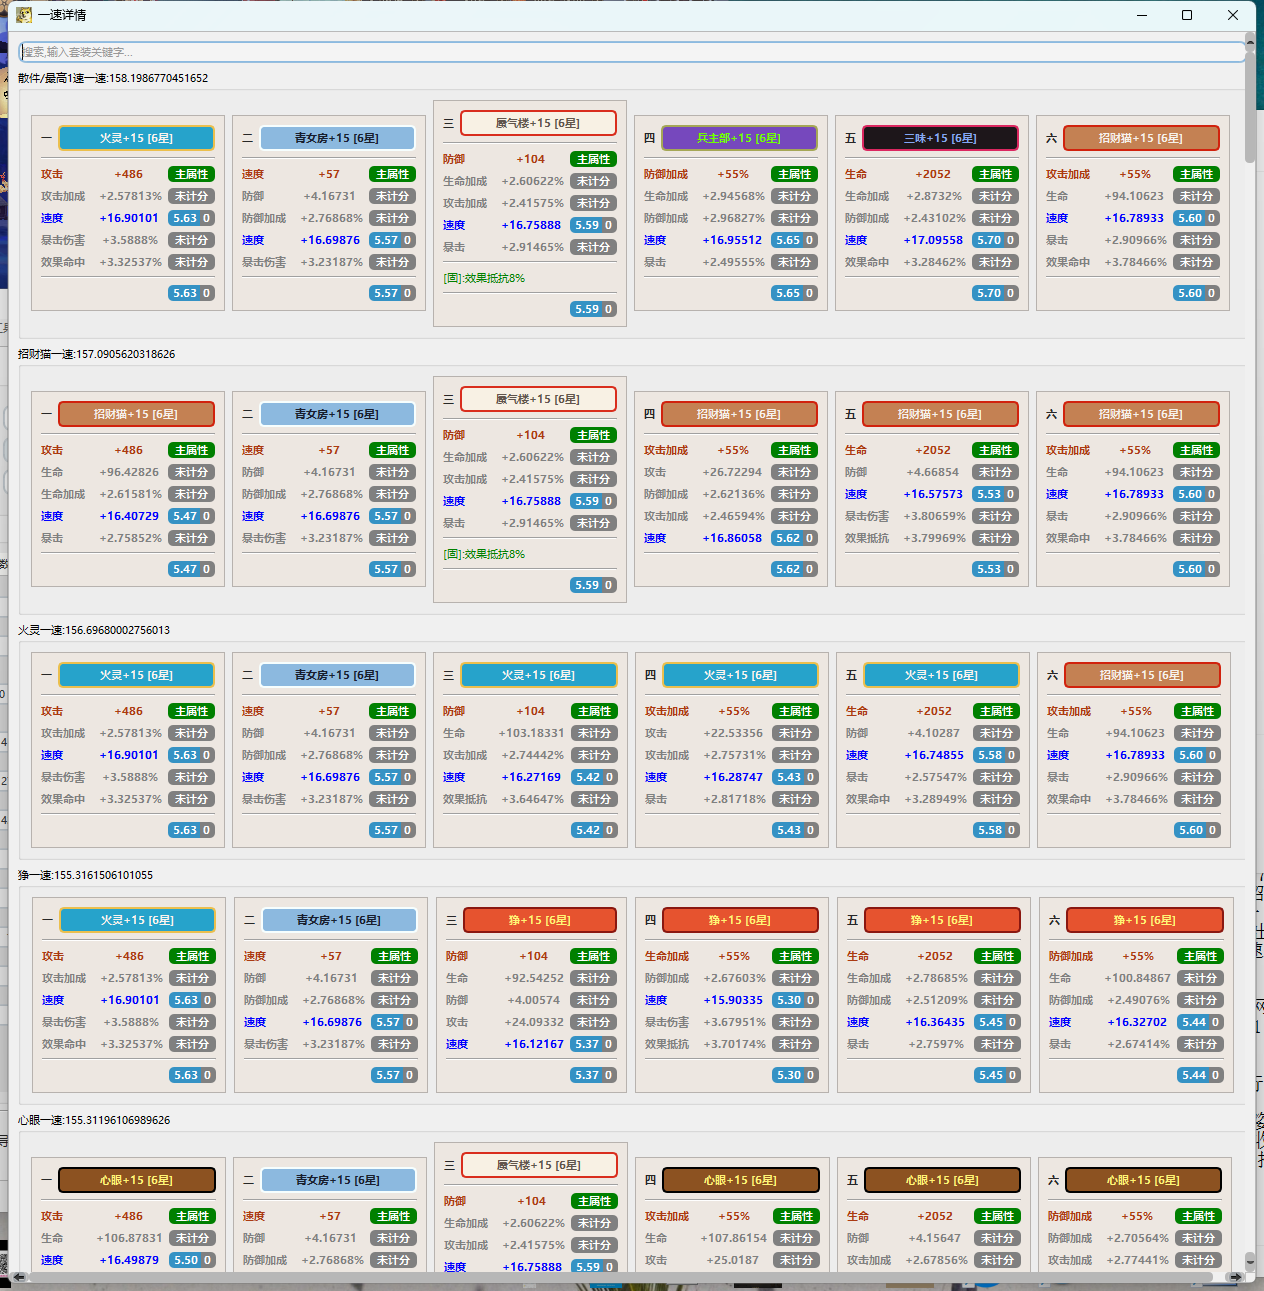Screen dimensions: 1264x1291
Task: Click the speed value +16.86058
Action: [x=732, y=538]
